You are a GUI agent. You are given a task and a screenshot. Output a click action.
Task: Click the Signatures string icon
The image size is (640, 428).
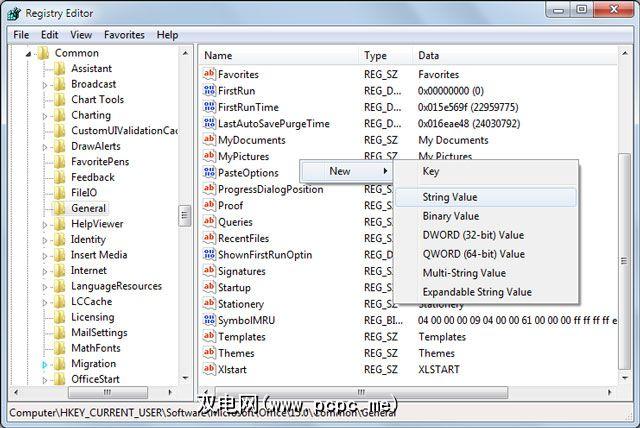tap(209, 271)
